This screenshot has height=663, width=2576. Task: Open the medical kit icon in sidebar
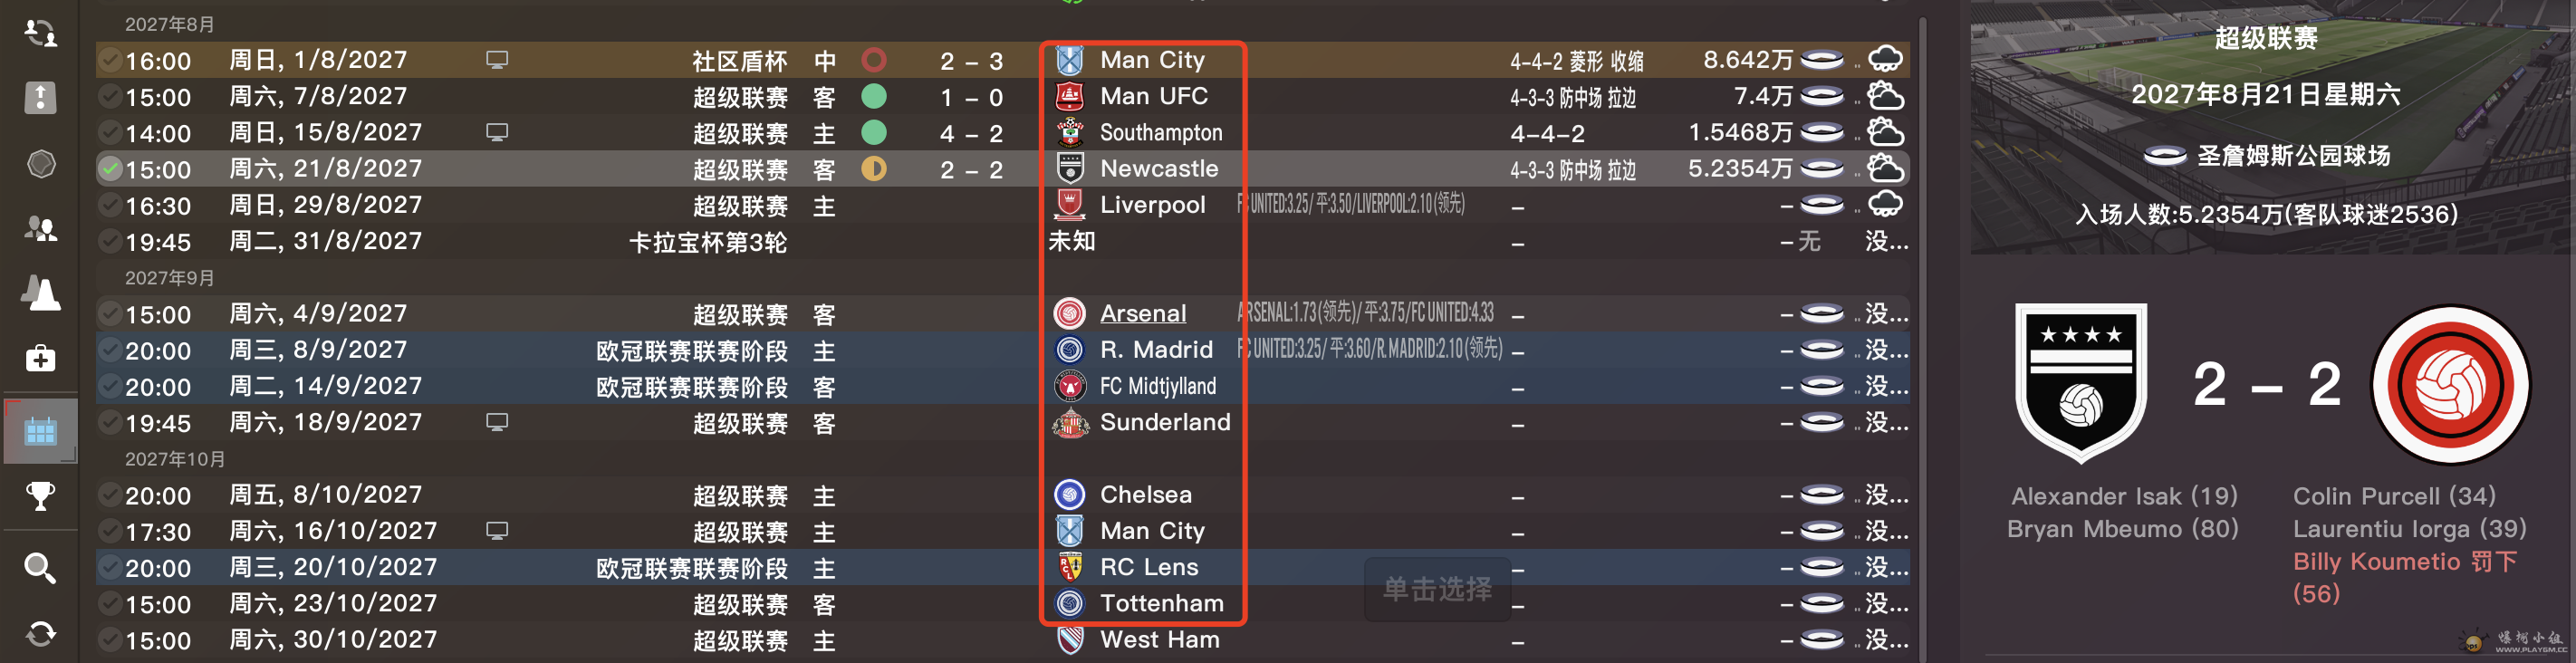pos(40,358)
